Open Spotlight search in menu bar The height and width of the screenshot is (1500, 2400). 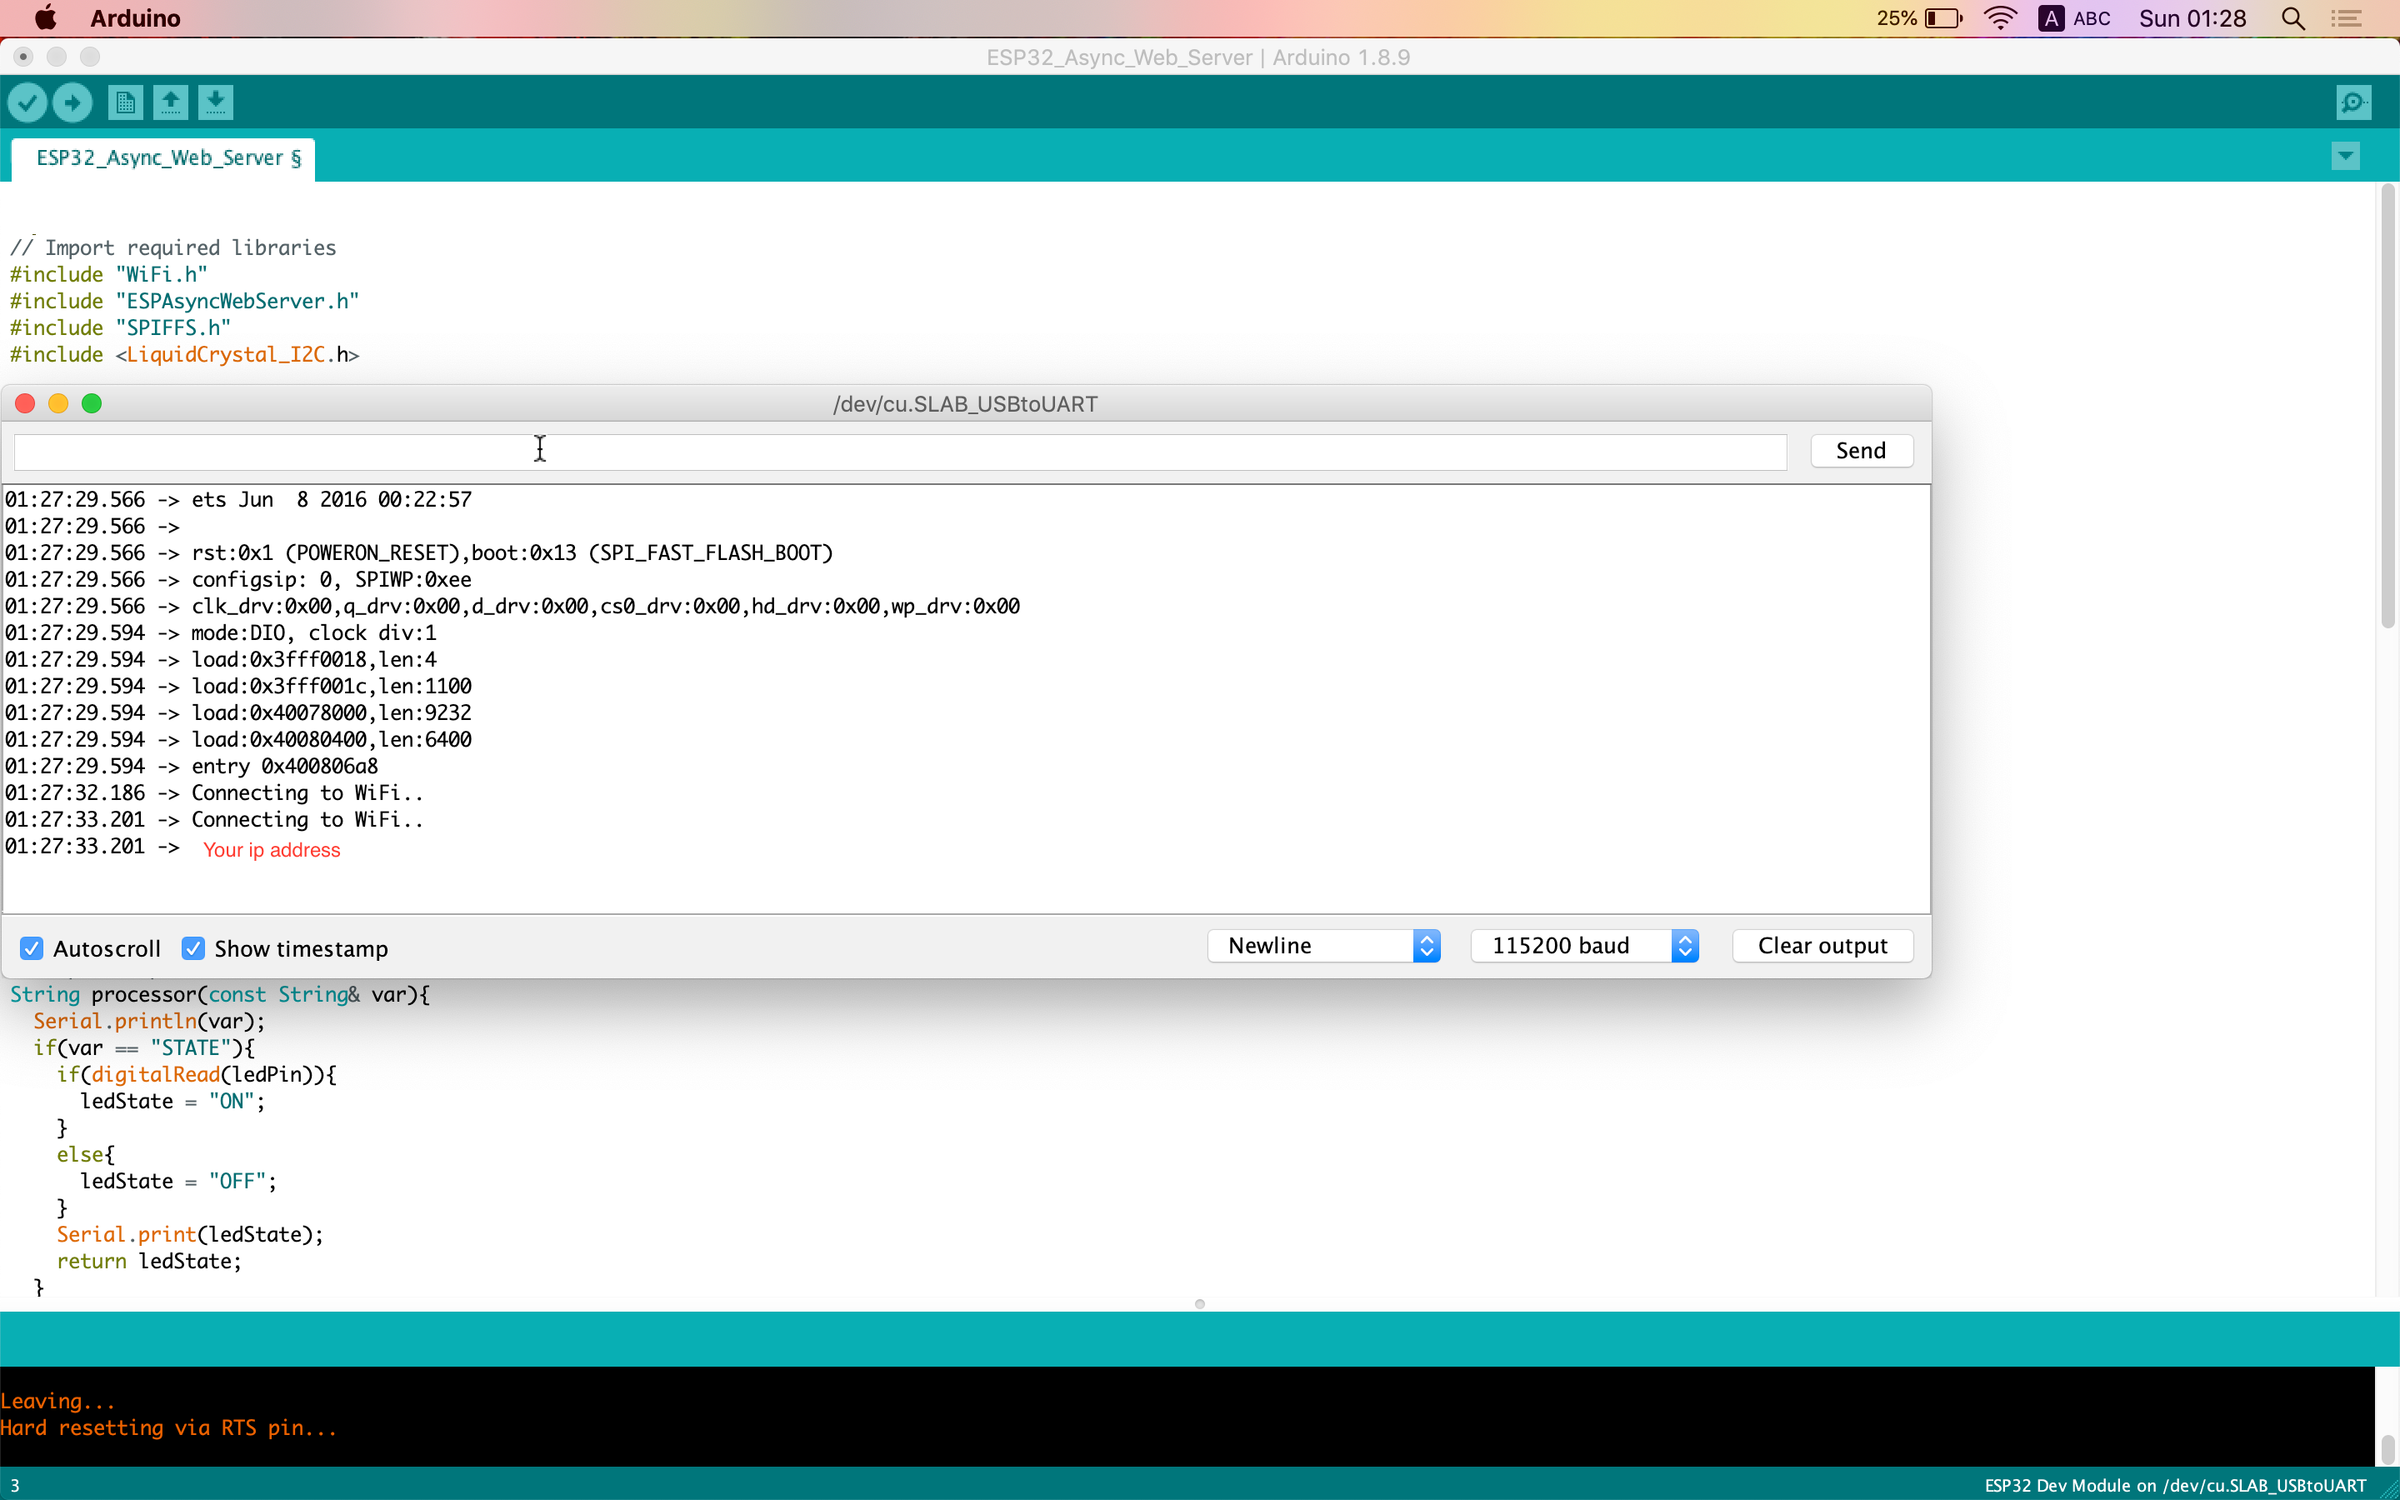[2293, 19]
